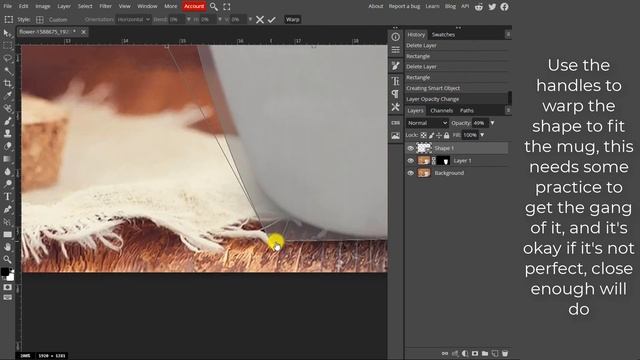
Task: Select the Path Select tool
Action: 7,222
